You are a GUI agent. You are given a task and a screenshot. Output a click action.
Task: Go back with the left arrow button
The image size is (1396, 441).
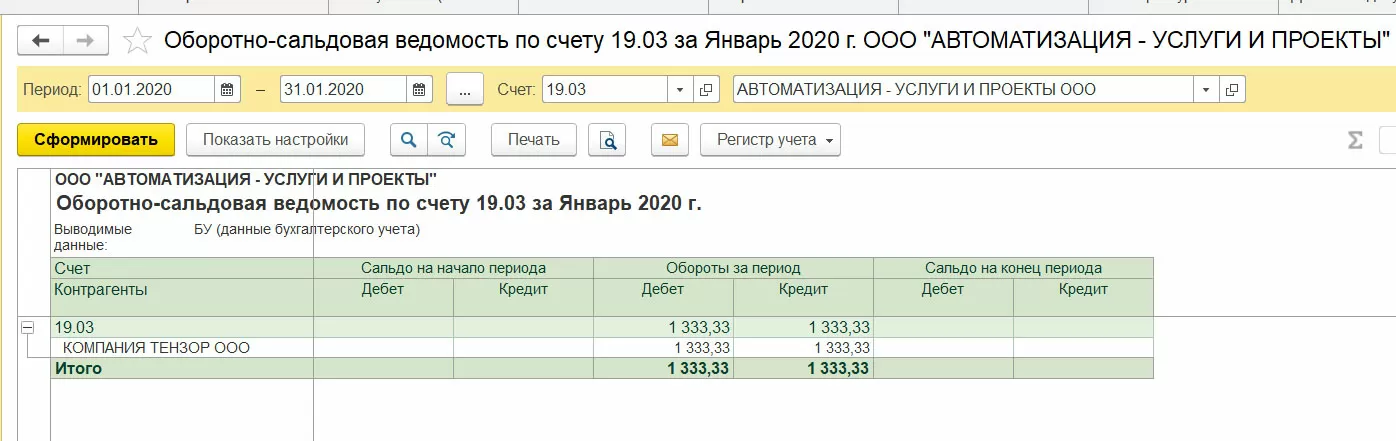pos(41,40)
